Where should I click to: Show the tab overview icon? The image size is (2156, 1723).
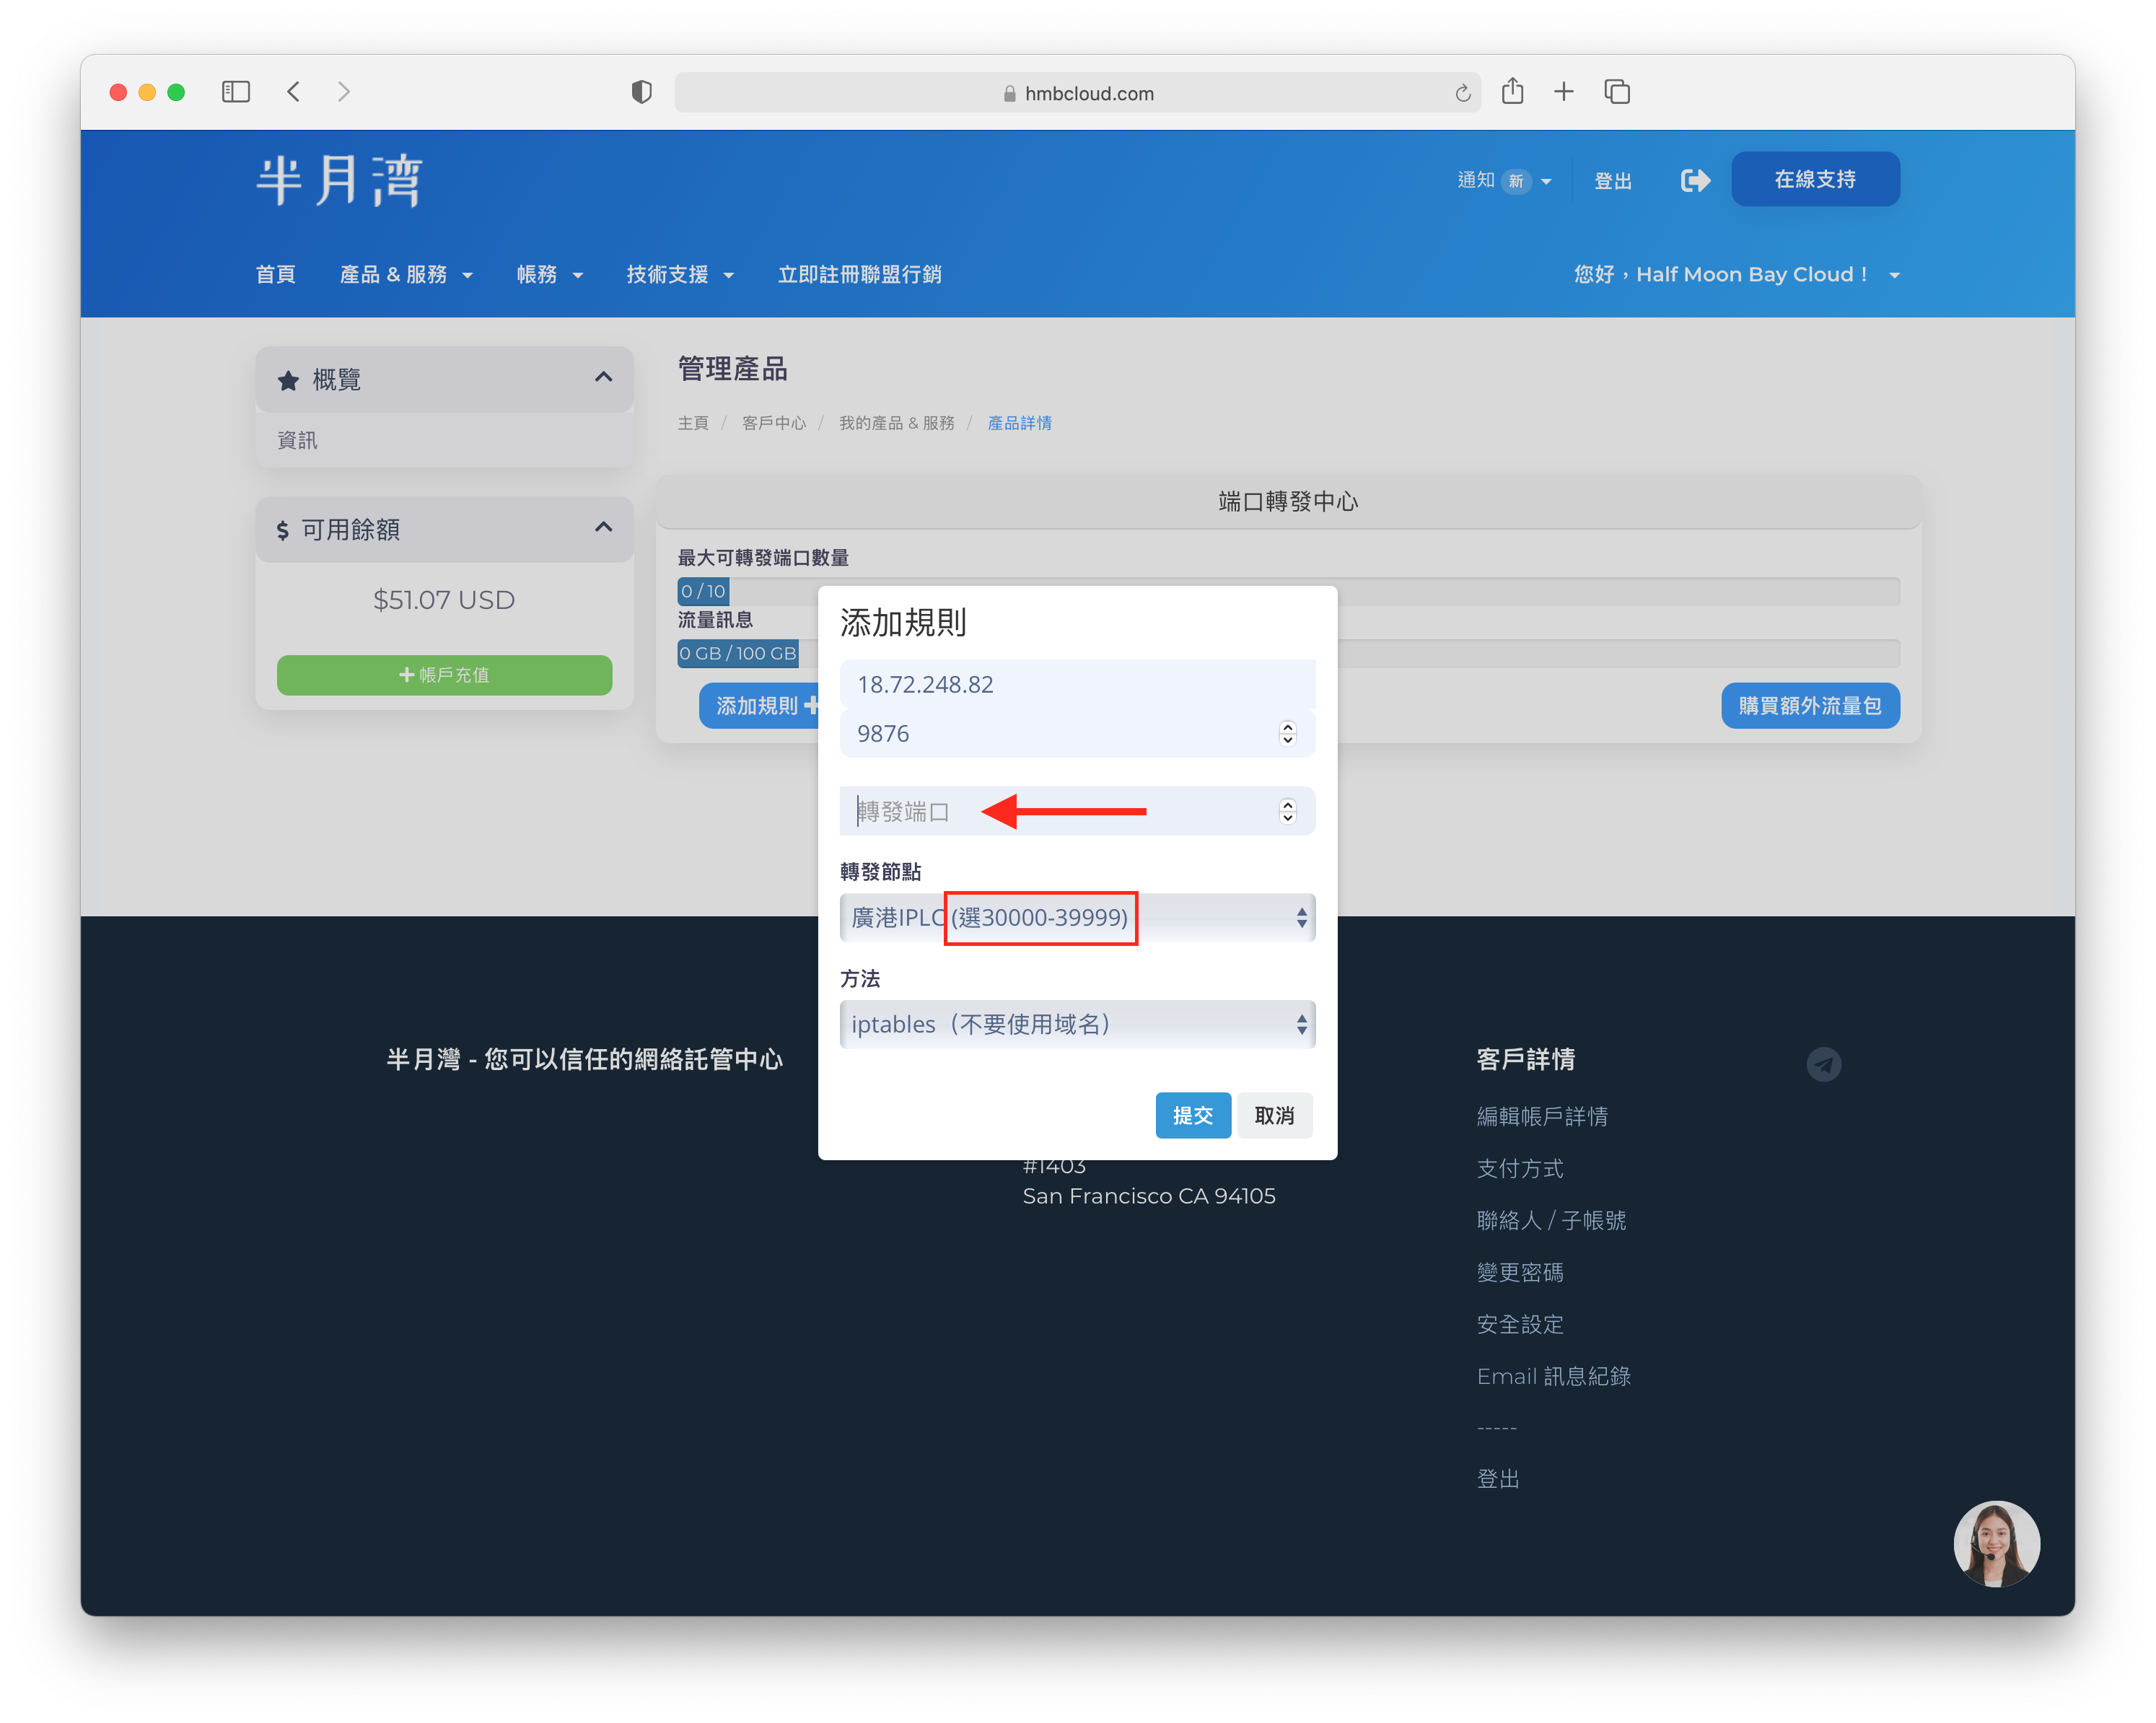(x=1617, y=92)
